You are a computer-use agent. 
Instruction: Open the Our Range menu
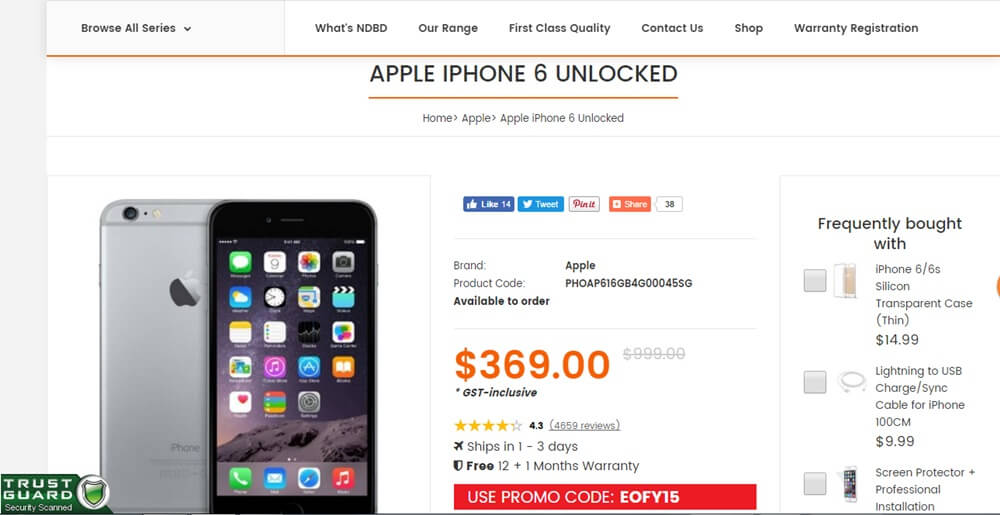(448, 28)
